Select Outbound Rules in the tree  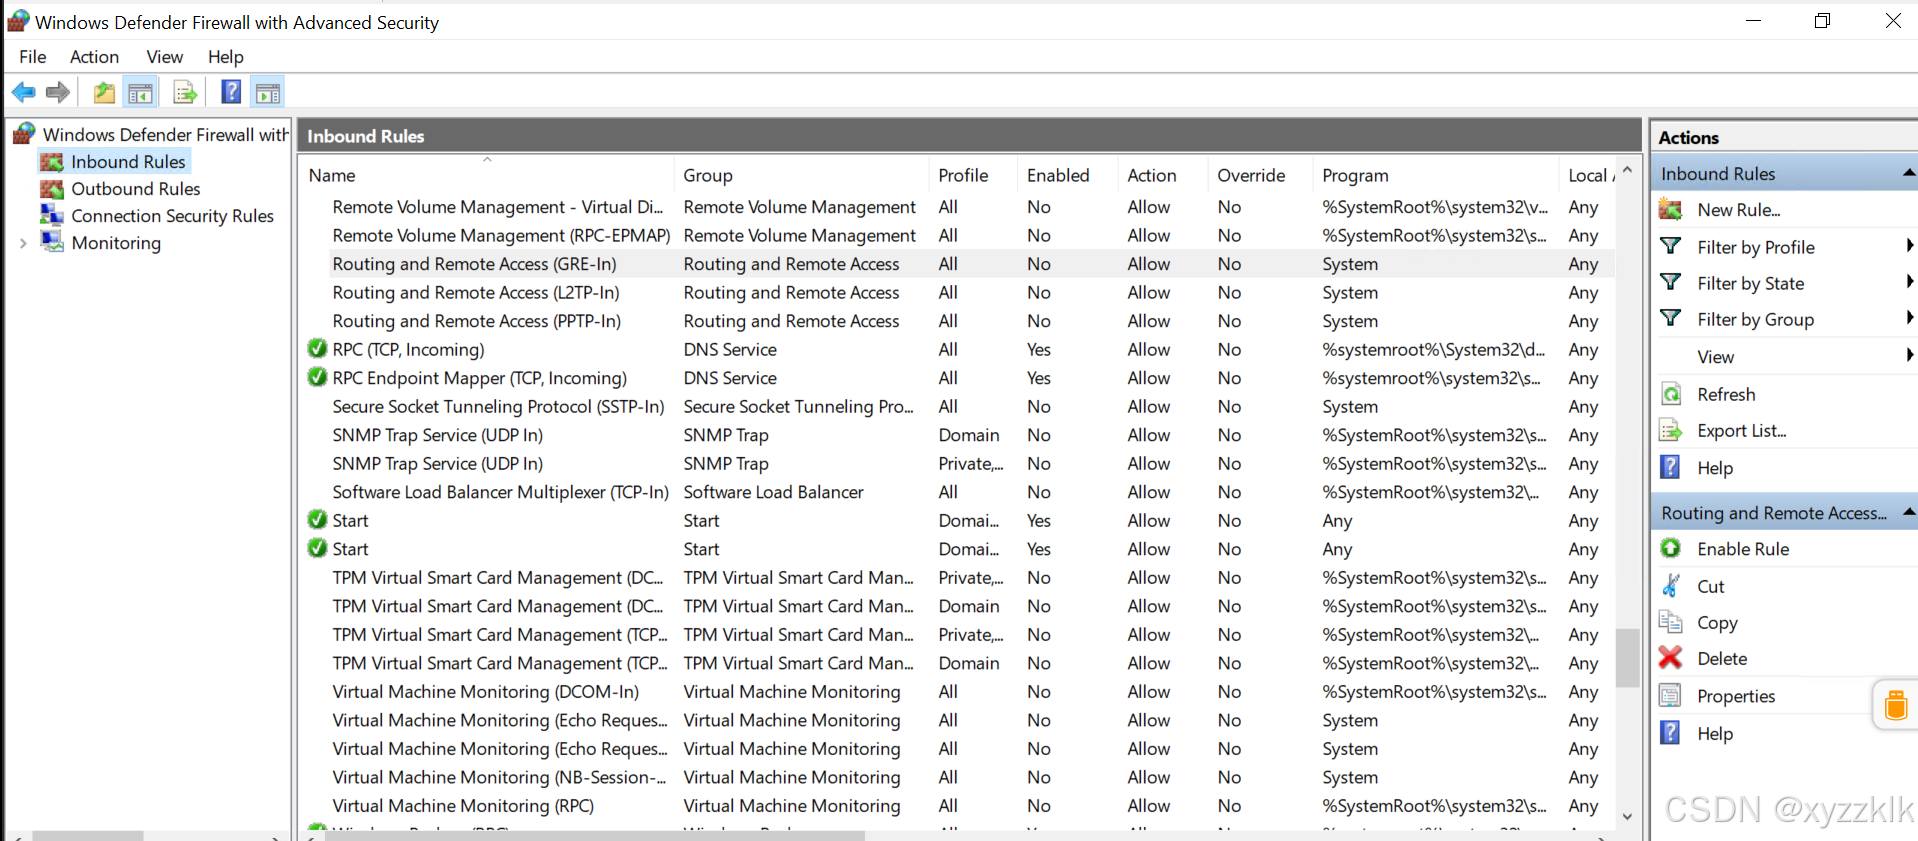click(136, 189)
